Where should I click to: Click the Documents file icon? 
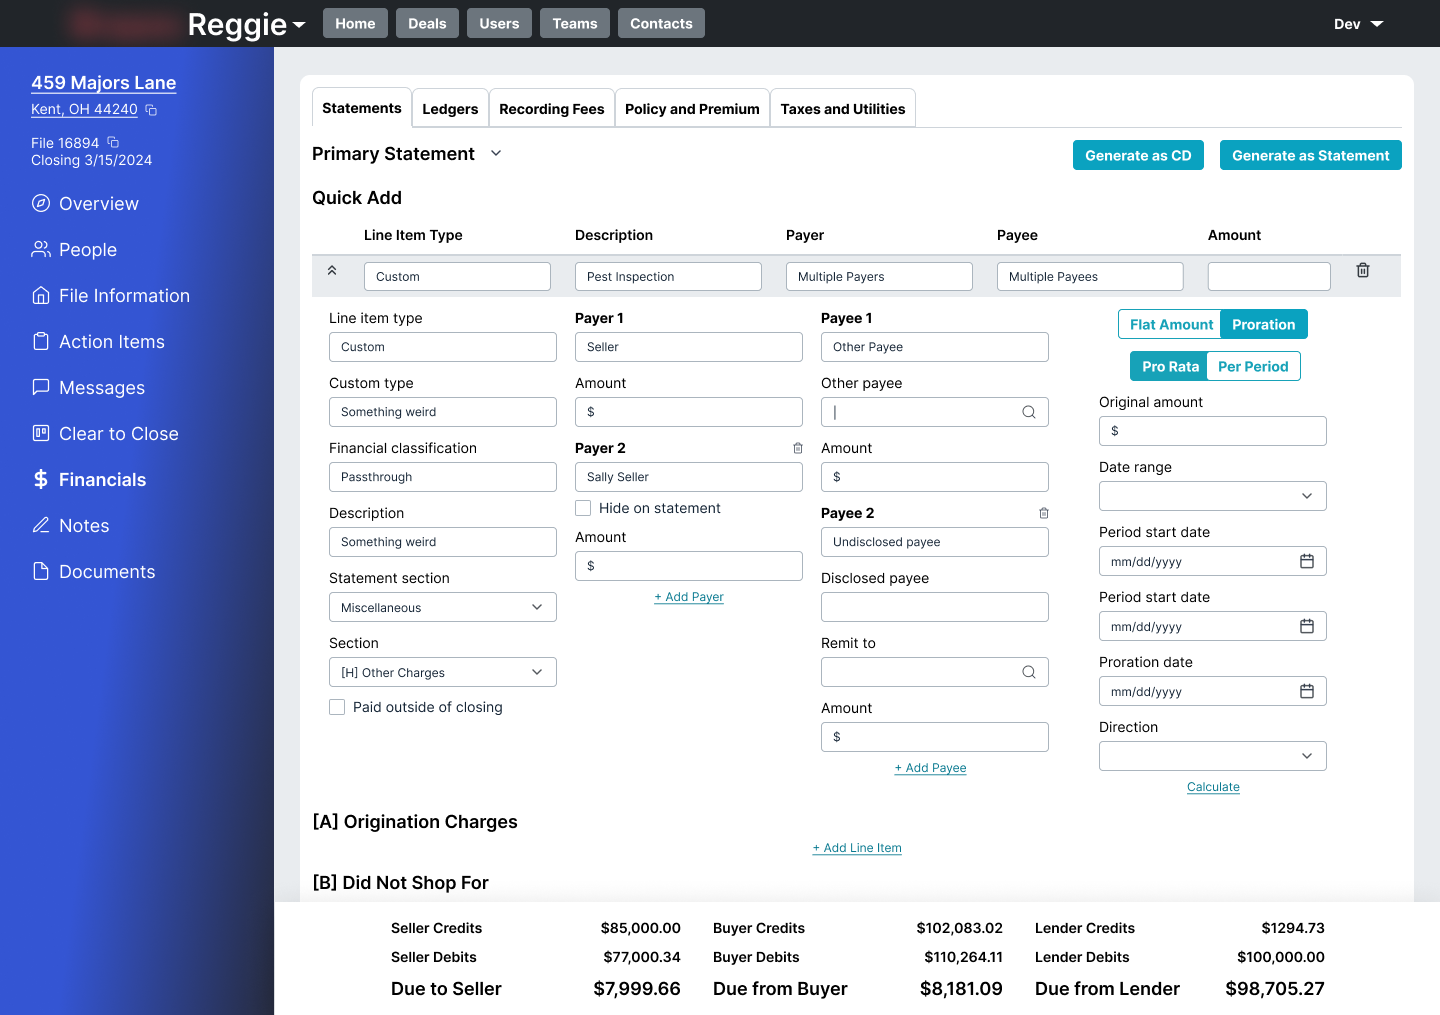click(41, 571)
